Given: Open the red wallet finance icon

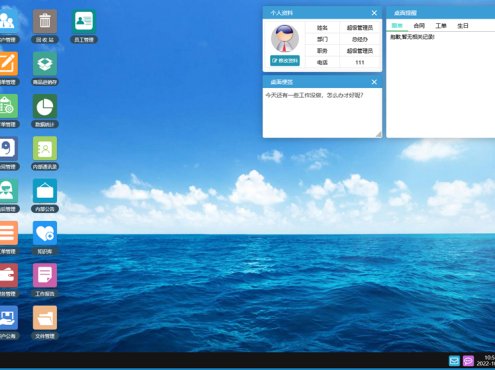Looking at the screenshot, I should click(8, 275).
